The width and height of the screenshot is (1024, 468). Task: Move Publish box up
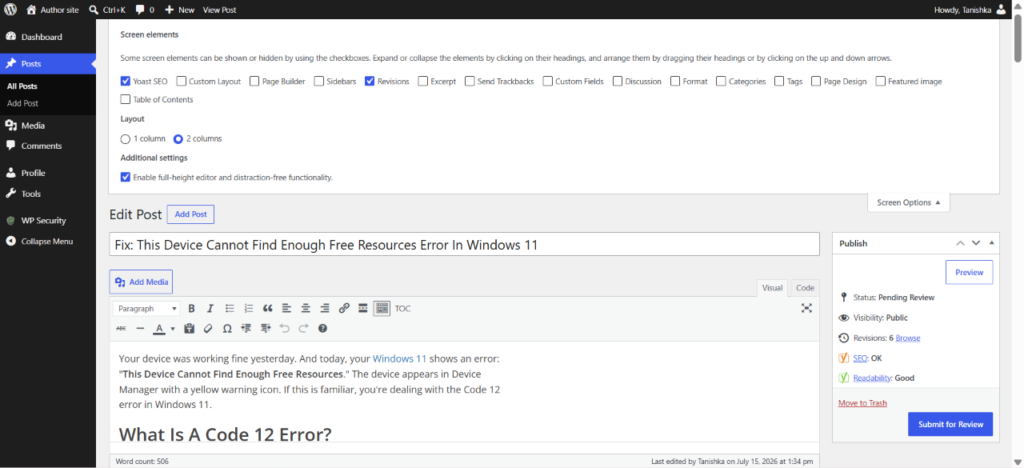click(x=960, y=243)
